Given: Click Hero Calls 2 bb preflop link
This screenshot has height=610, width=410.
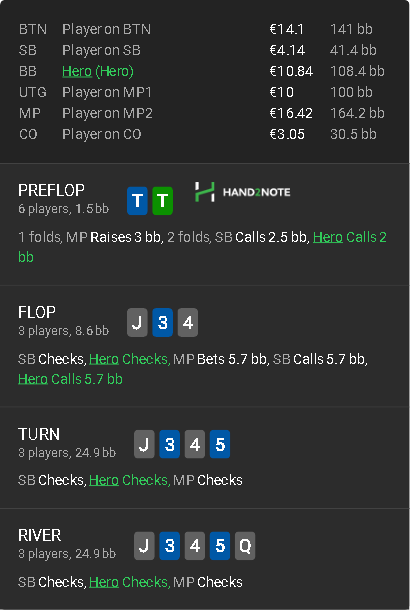Looking at the screenshot, I should pos(202,247).
